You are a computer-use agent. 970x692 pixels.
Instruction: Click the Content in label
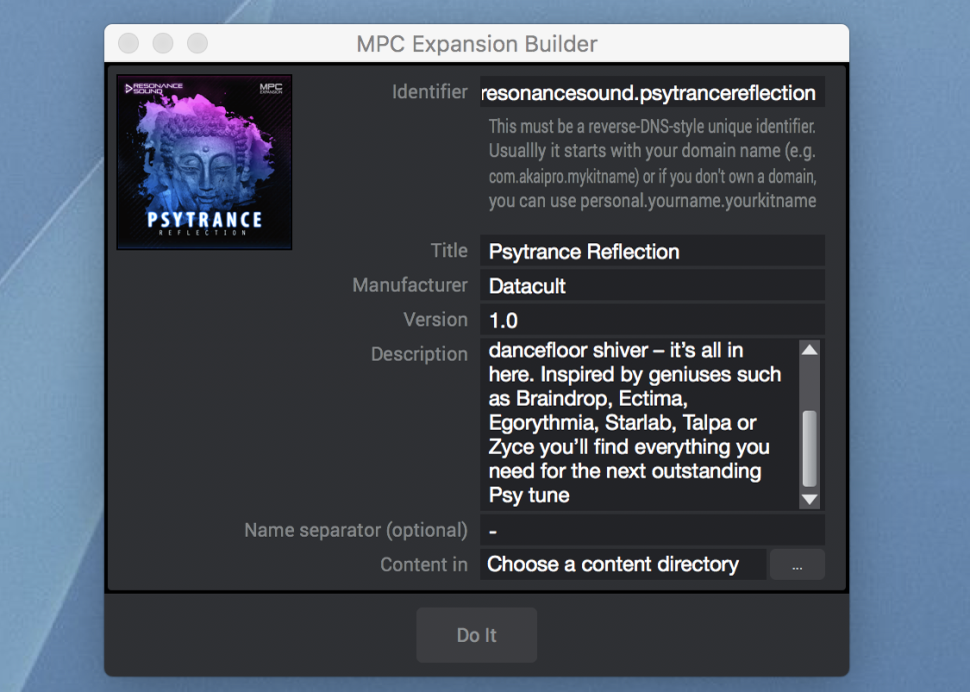click(x=424, y=565)
